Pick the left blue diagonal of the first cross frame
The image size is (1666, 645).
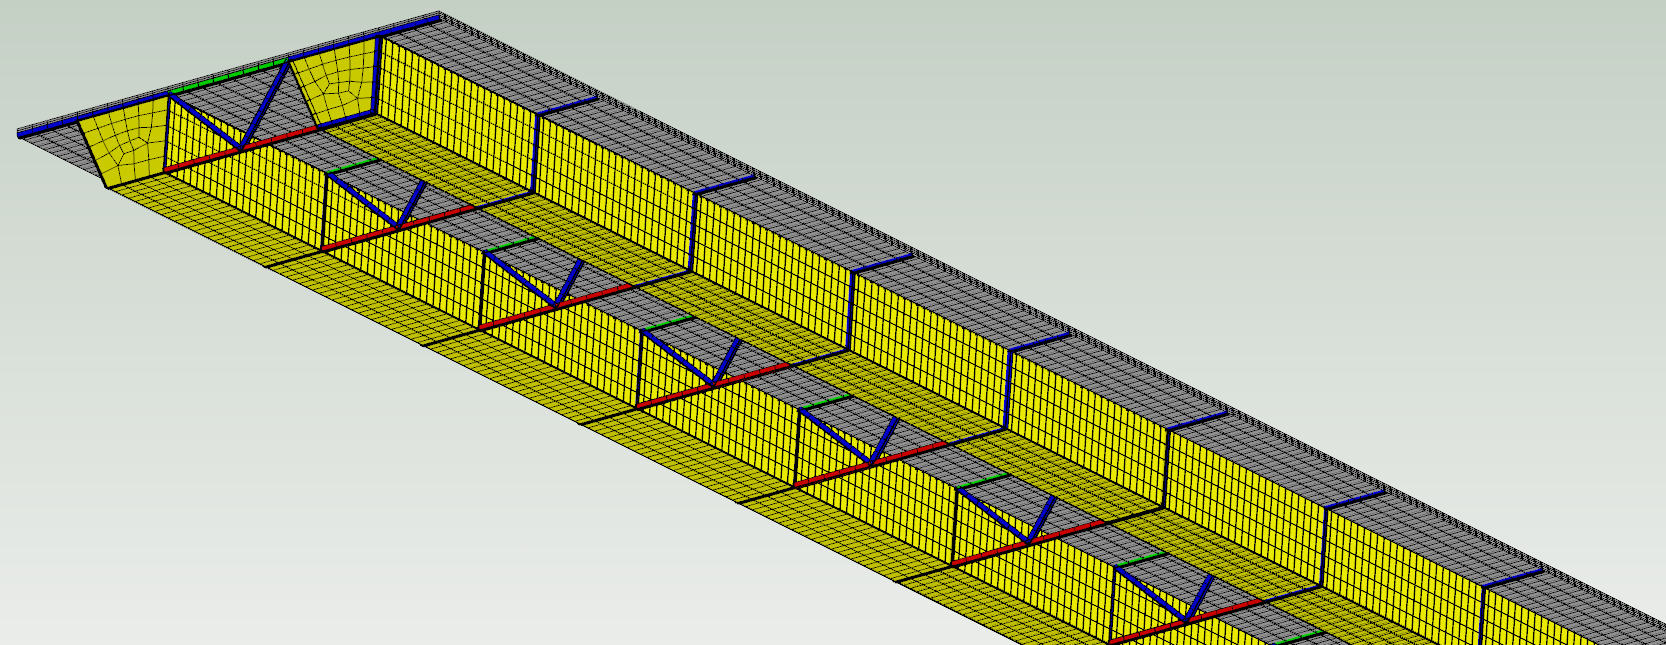205,121
